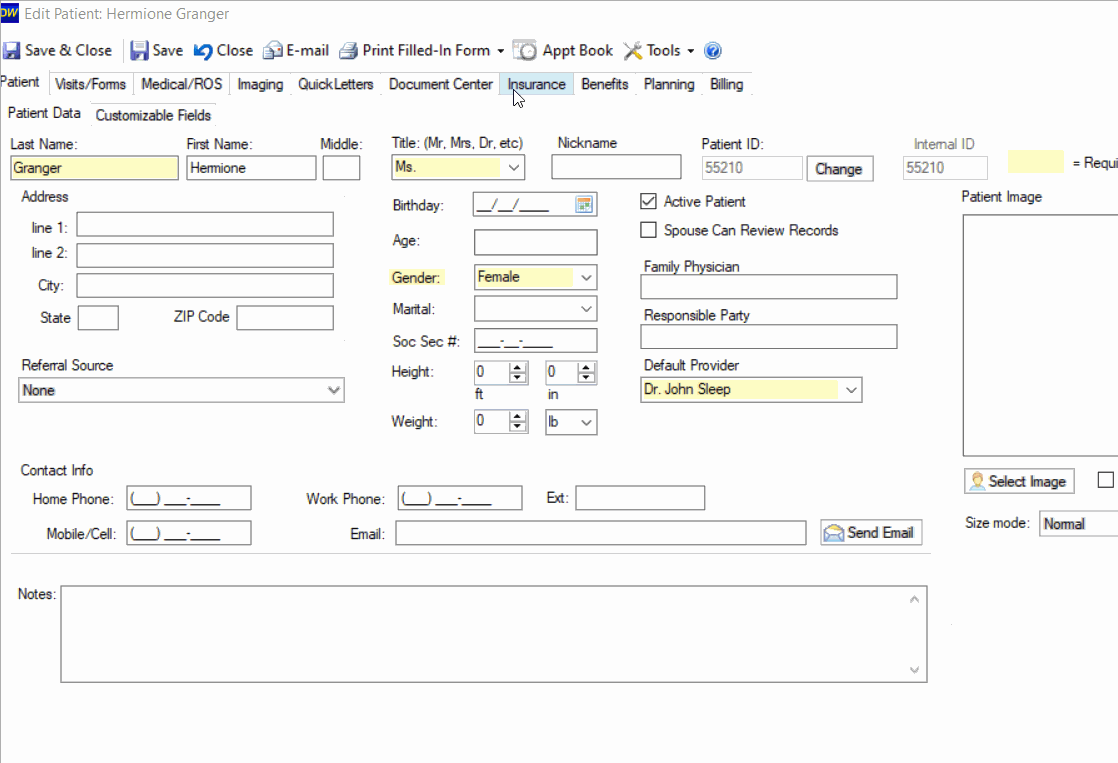Select the Customizable Fields sub-tab

tap(153, 115)
